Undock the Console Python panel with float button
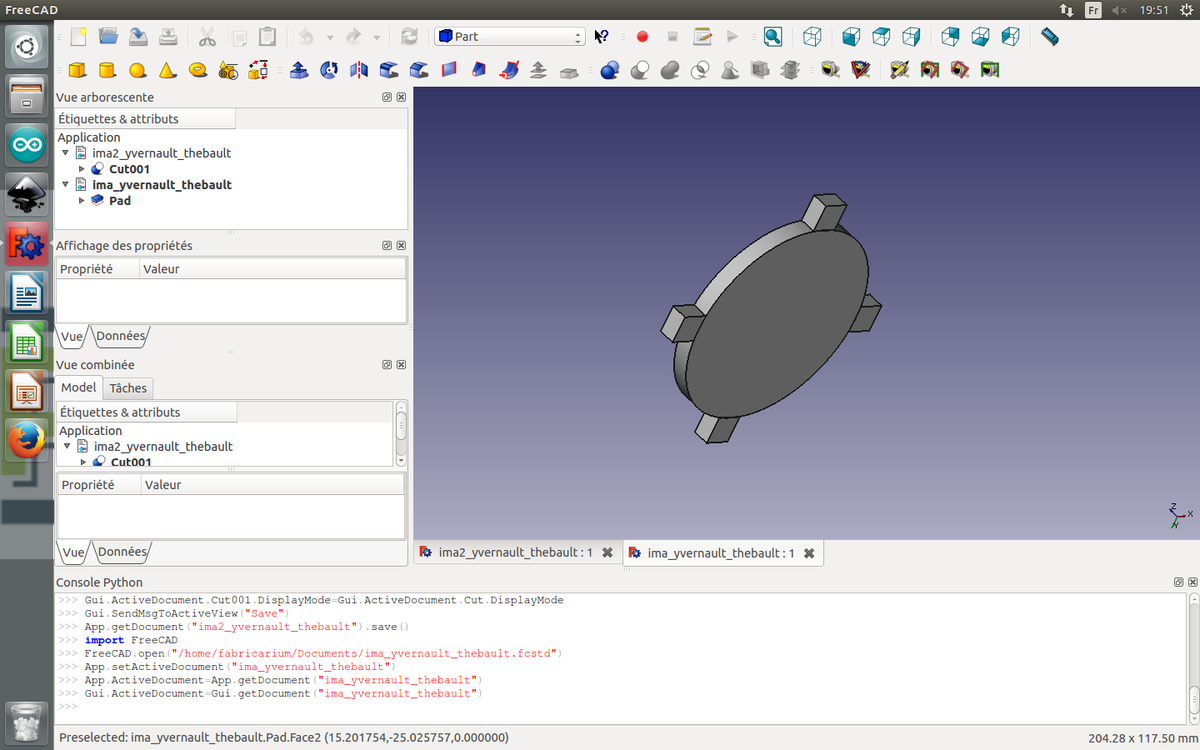 pyautogui.click(x=1177, y=582)
